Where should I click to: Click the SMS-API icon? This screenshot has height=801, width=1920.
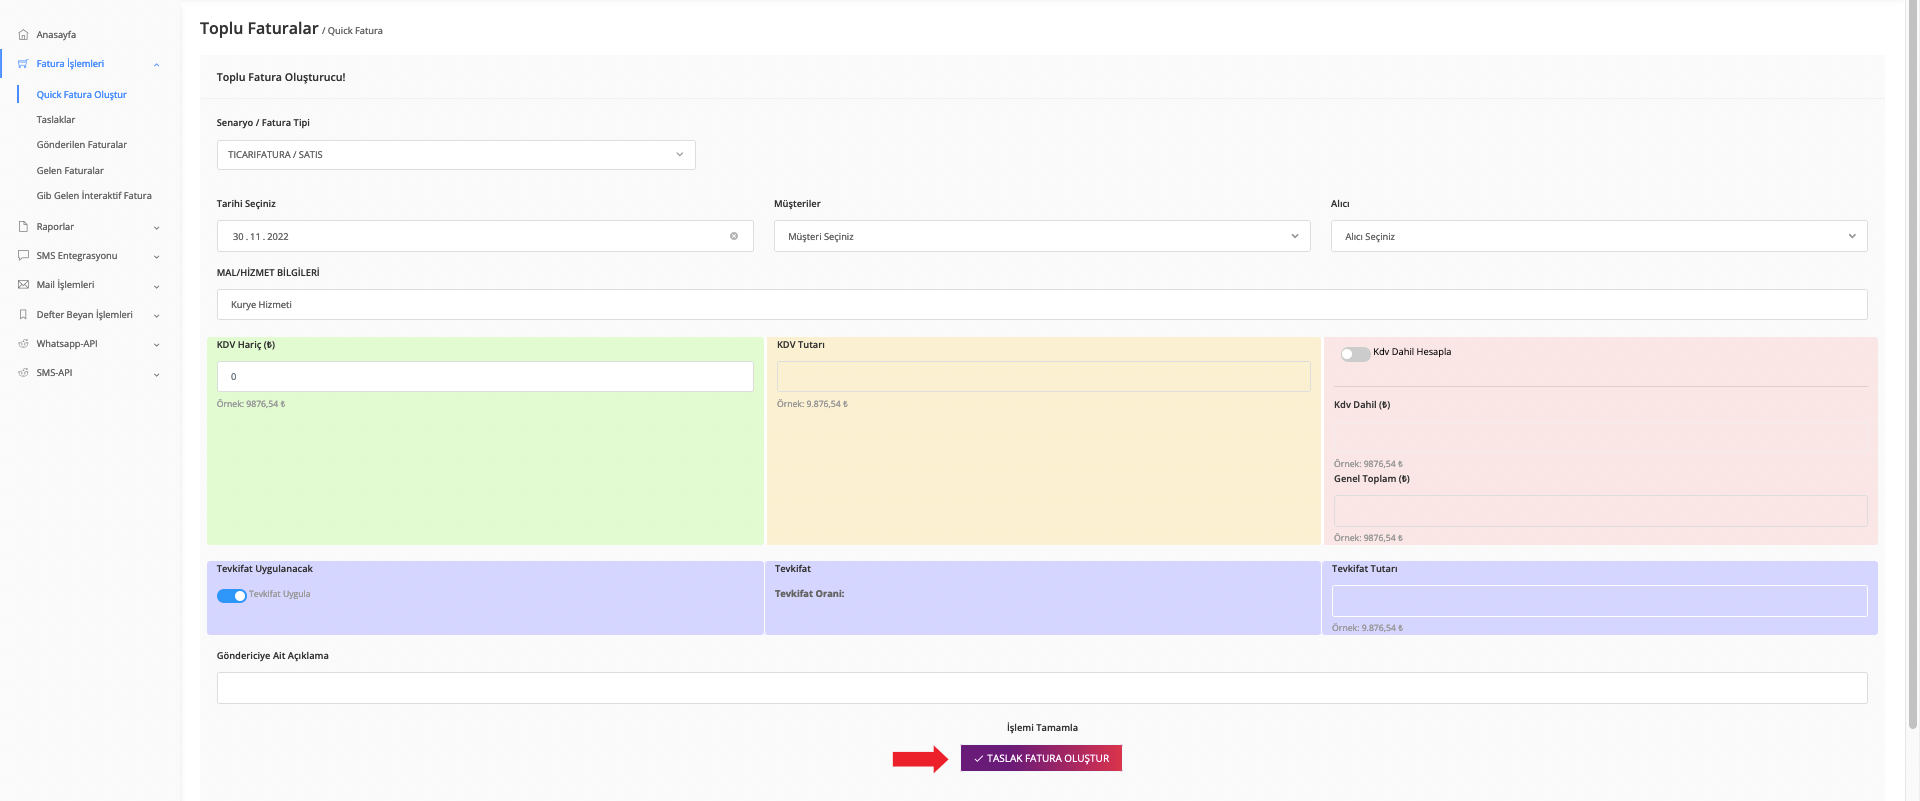point(23,373)
